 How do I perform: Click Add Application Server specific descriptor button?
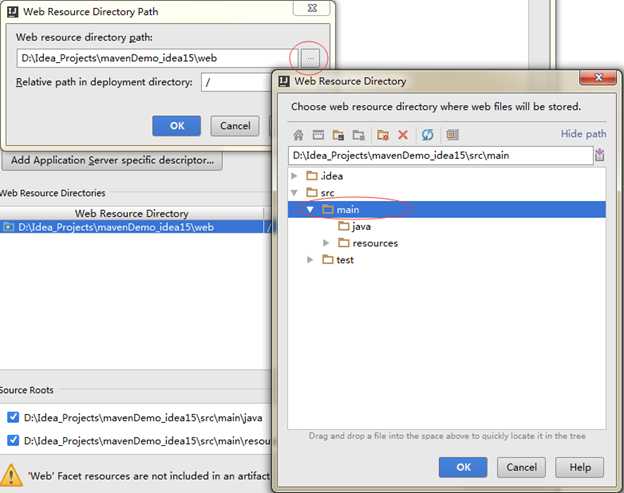click(x=112, y=160)
